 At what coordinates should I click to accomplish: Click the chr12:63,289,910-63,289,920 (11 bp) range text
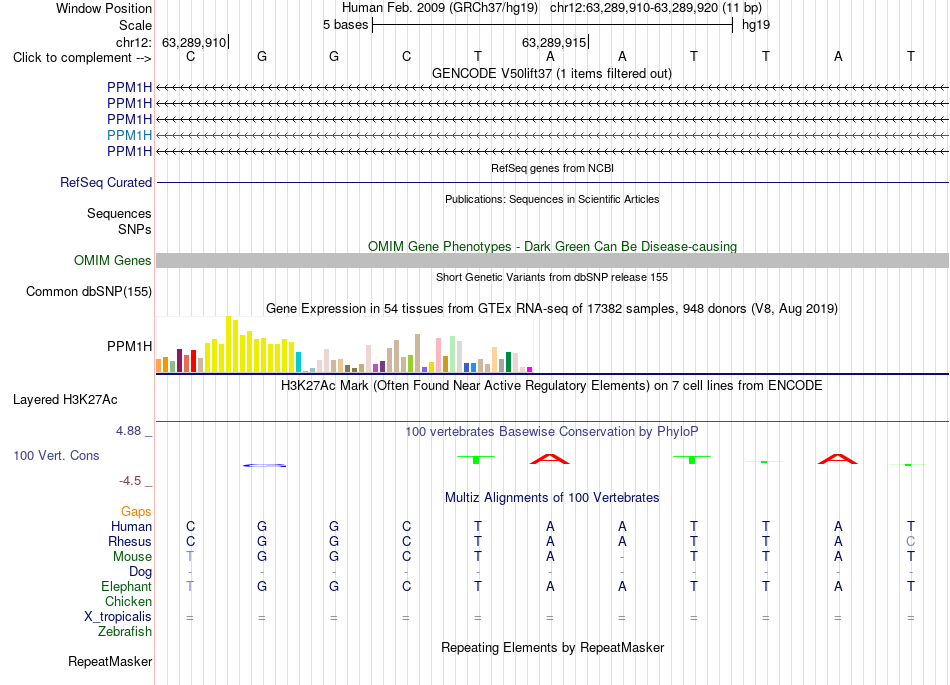(x=656, y=8)
